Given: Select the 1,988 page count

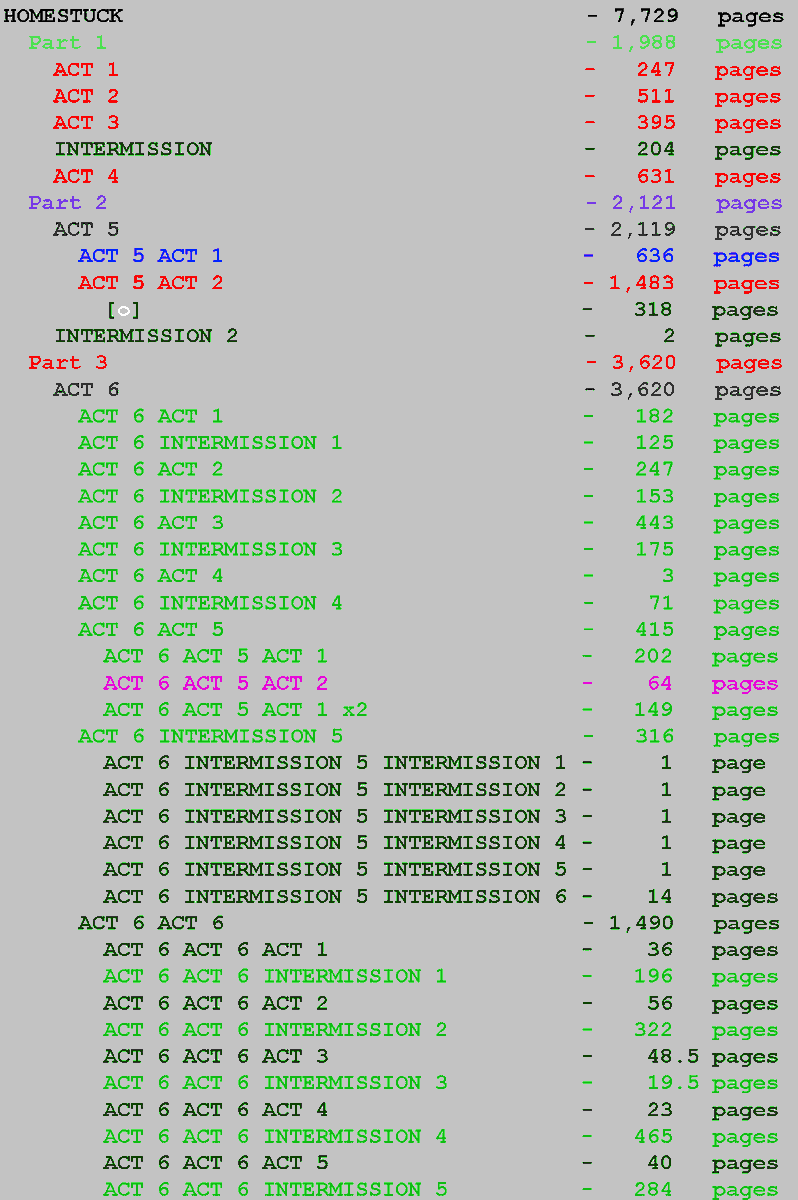Looking at the screenshot, I should tap(644, 43).
